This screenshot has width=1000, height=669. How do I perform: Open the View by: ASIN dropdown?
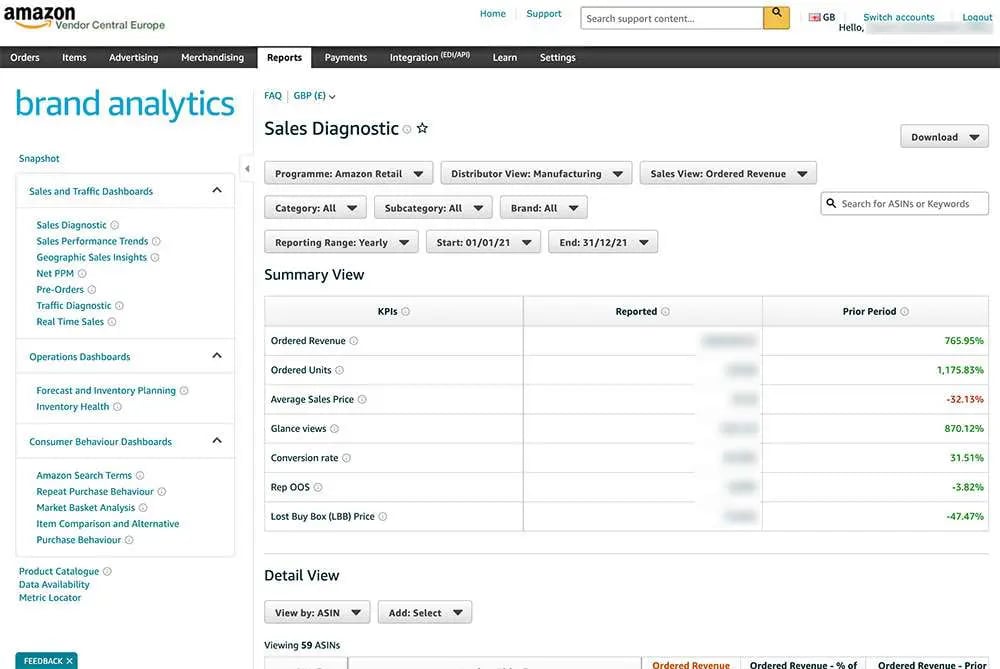click(318, 612)
